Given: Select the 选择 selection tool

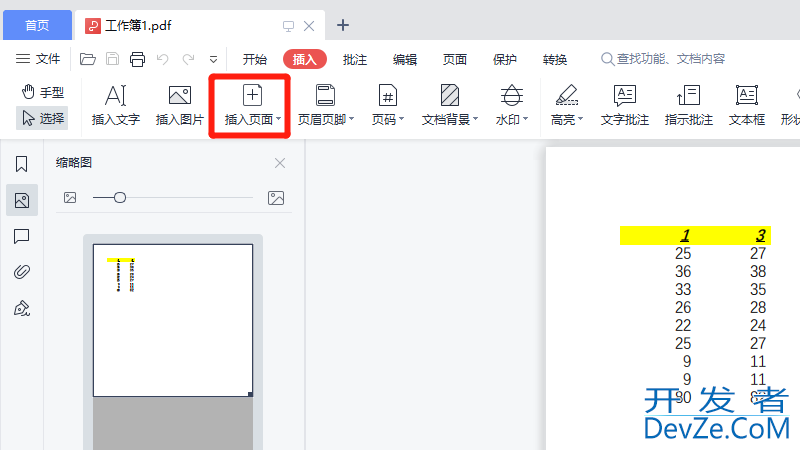Looking at the screenshot, I should pos(43,118).
